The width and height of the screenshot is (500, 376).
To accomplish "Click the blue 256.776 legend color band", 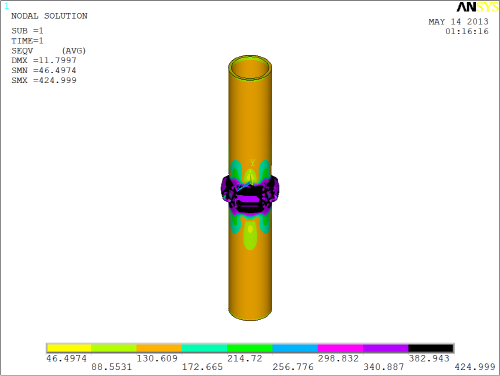I will [295, 348].
